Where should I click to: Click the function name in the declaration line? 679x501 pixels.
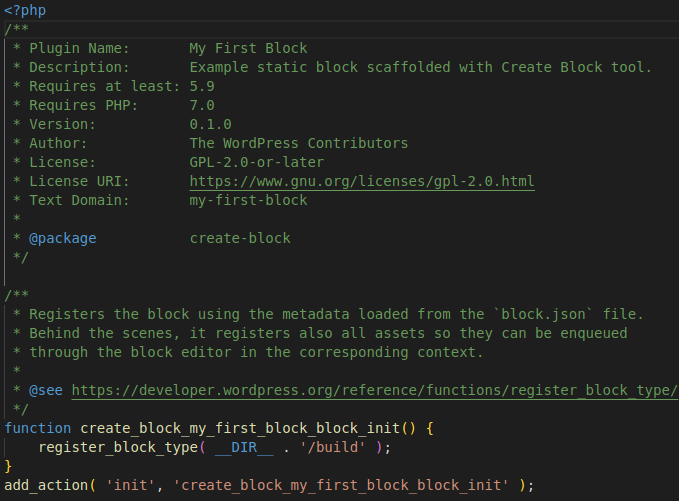[240, 429]
